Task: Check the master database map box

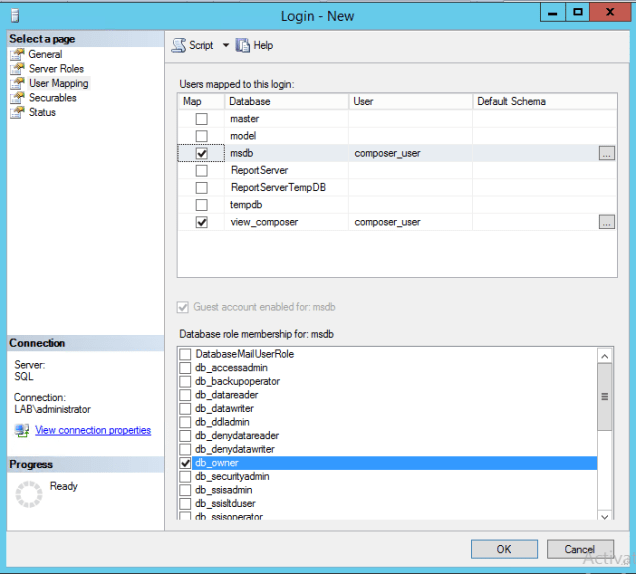Action: pyautogui.click(x=202, y=119)
